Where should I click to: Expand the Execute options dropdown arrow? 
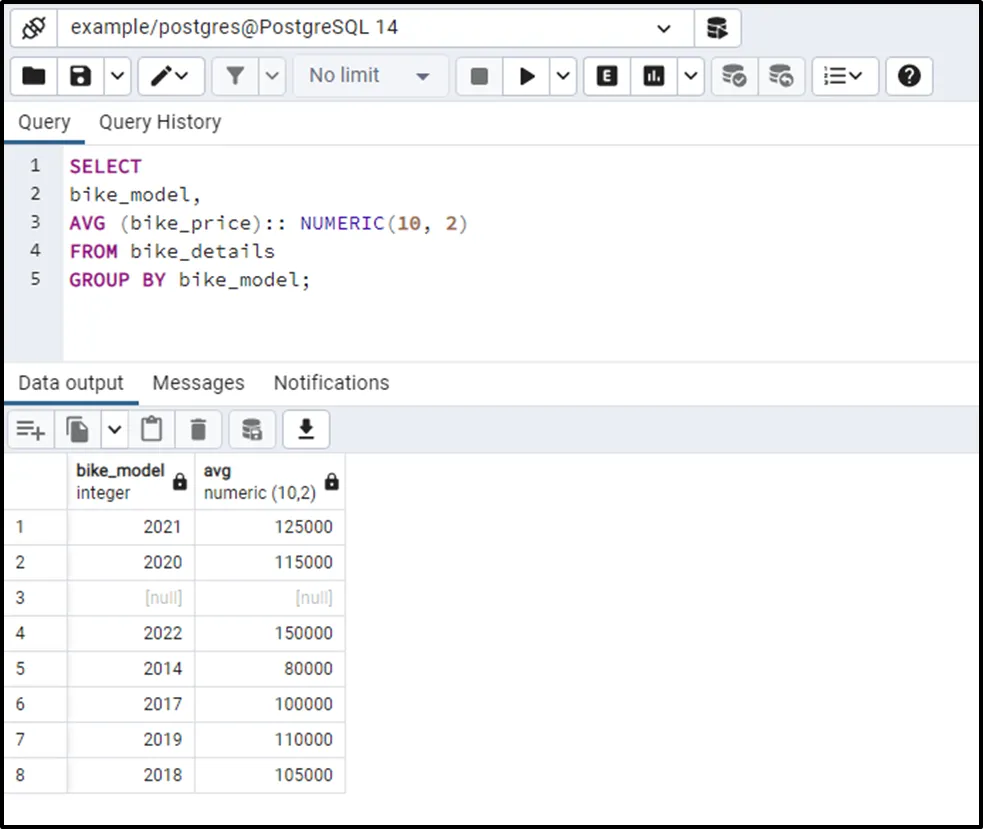pyautogui.click(x=563, y=76)
